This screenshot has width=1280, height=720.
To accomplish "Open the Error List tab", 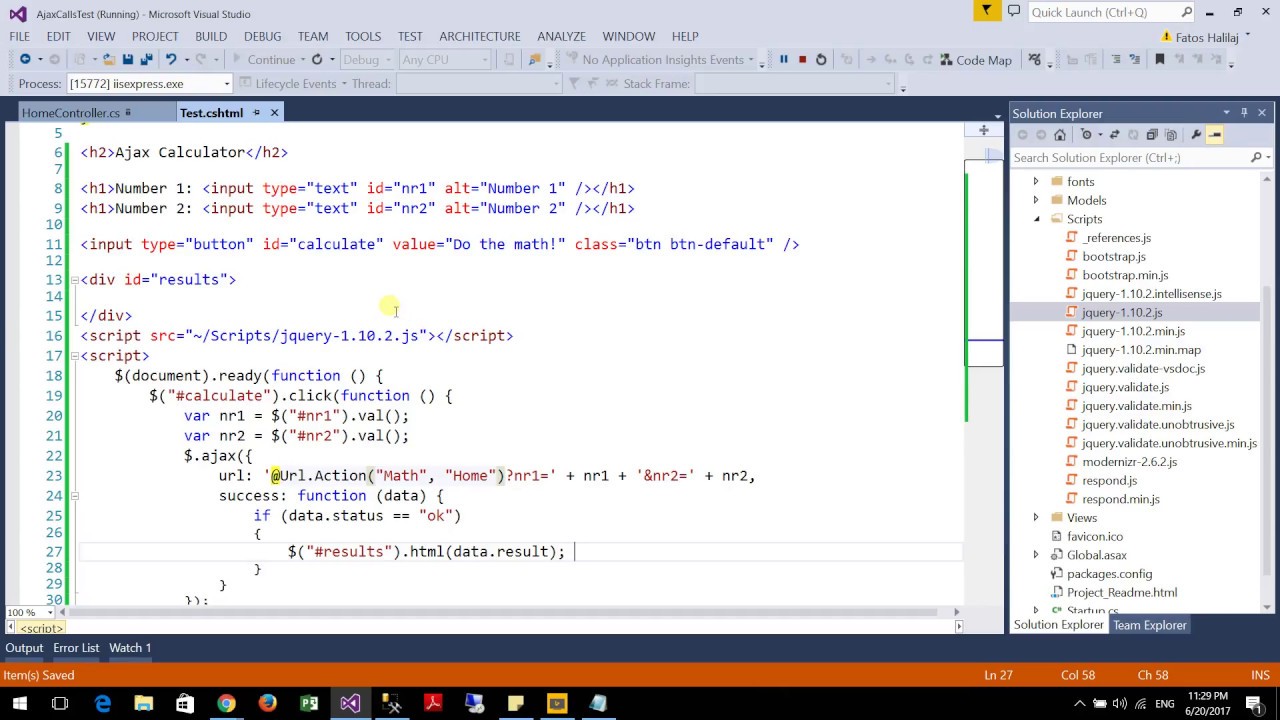I will point(76,648).
